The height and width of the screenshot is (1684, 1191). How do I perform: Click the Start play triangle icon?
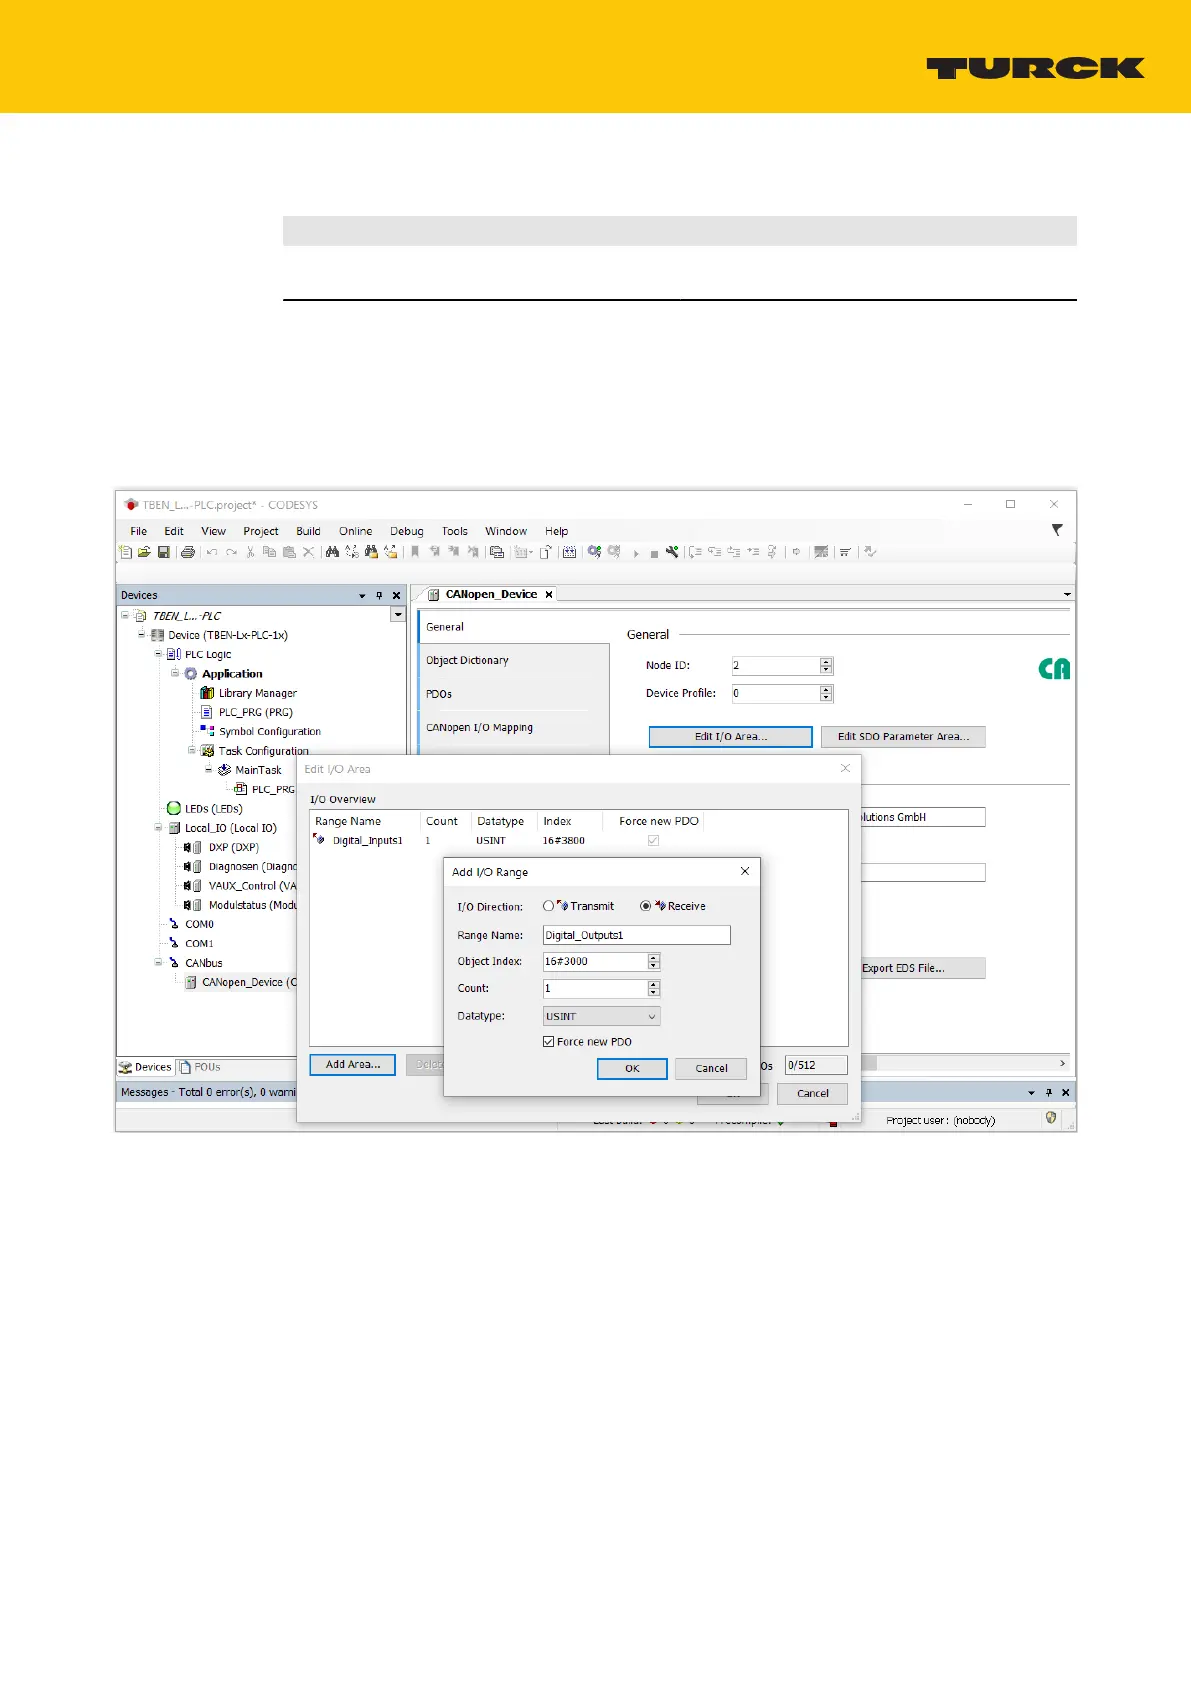(636, 553)
